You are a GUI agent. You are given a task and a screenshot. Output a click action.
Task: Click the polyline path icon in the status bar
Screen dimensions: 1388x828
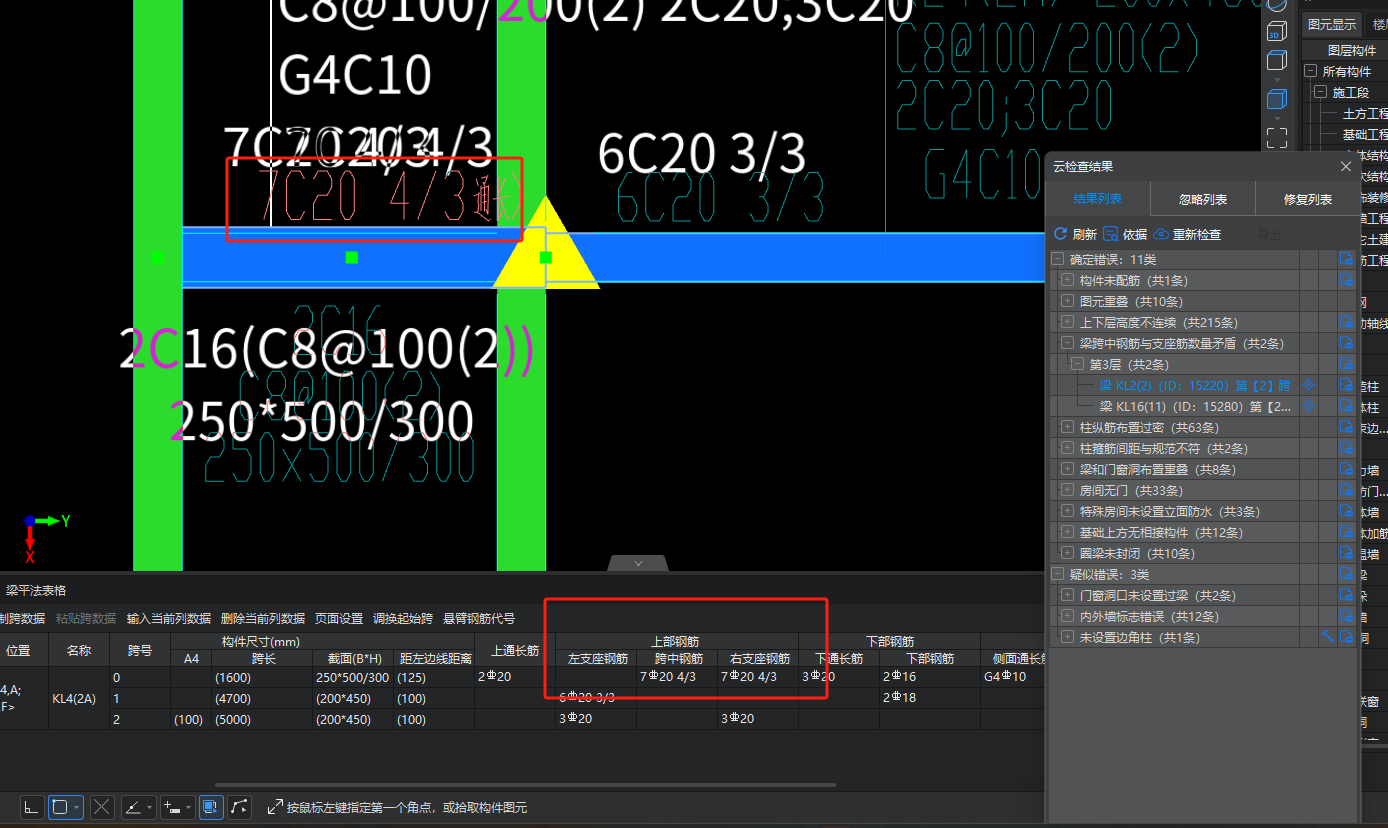click(239, 806)
